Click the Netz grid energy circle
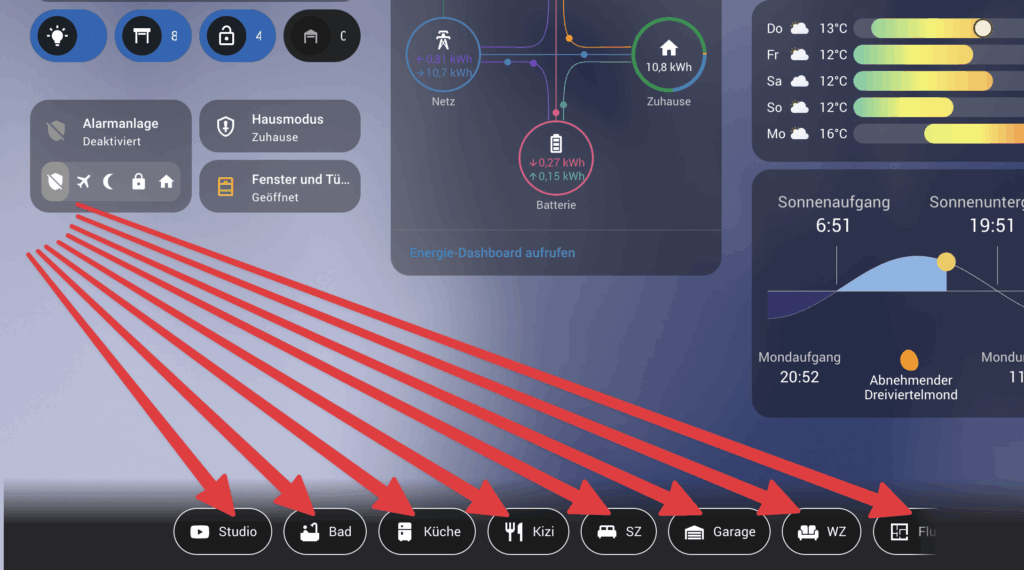The image size is (1024, 570). (443, 55)
